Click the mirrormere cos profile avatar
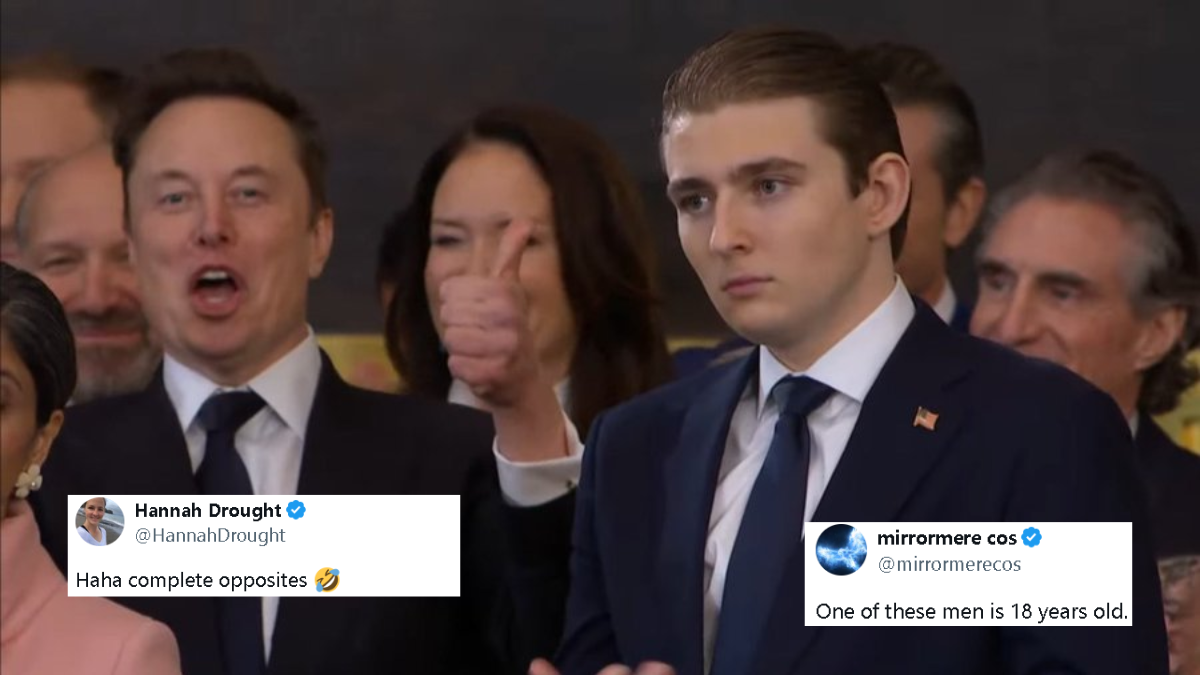The image size is (1200, 675). [x=841, y=550]
